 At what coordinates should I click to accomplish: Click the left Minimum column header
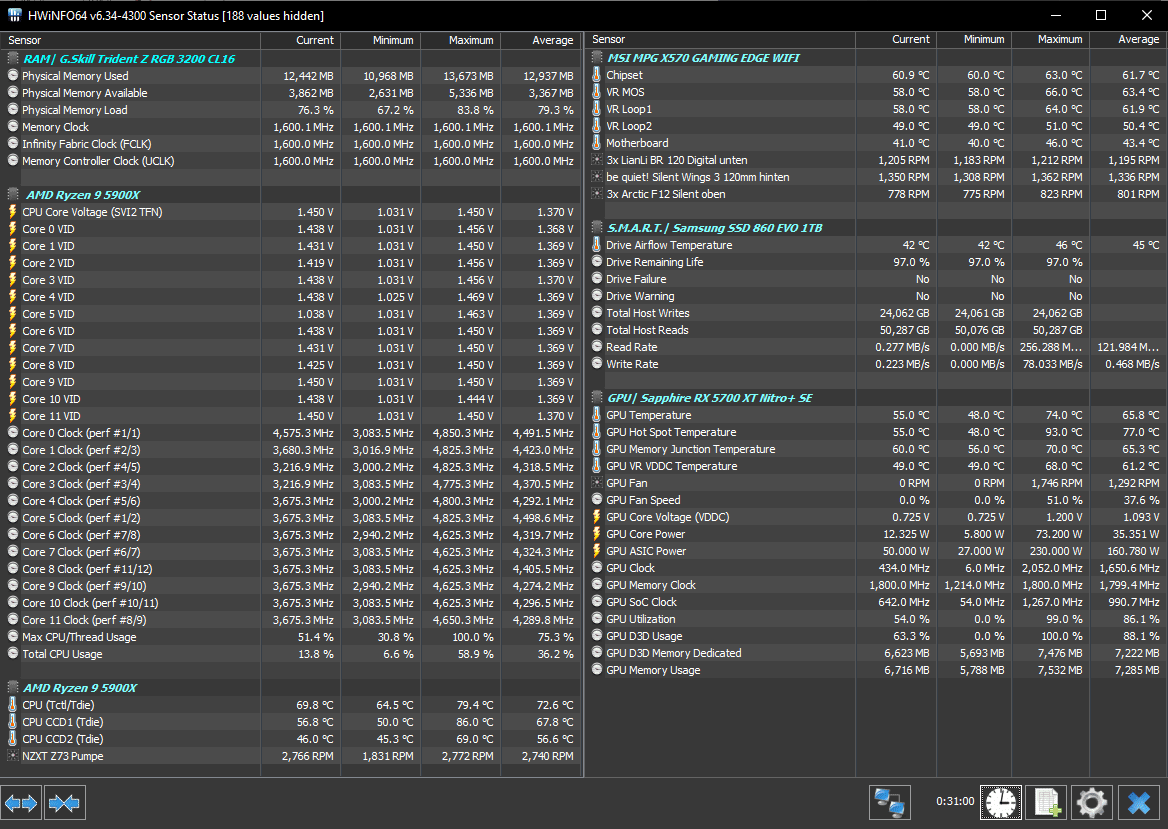381,40
